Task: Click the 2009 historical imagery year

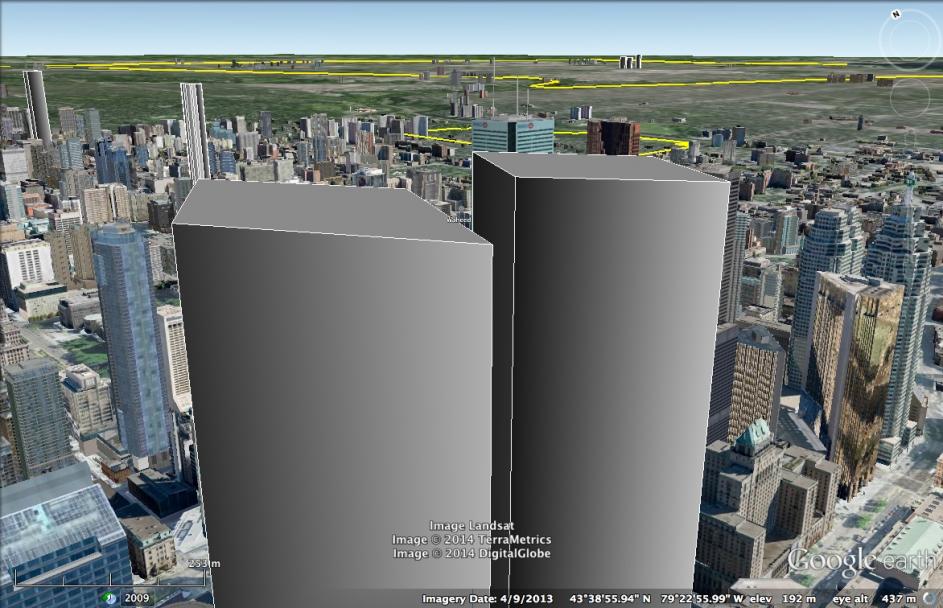Action: tap(137, 598)
